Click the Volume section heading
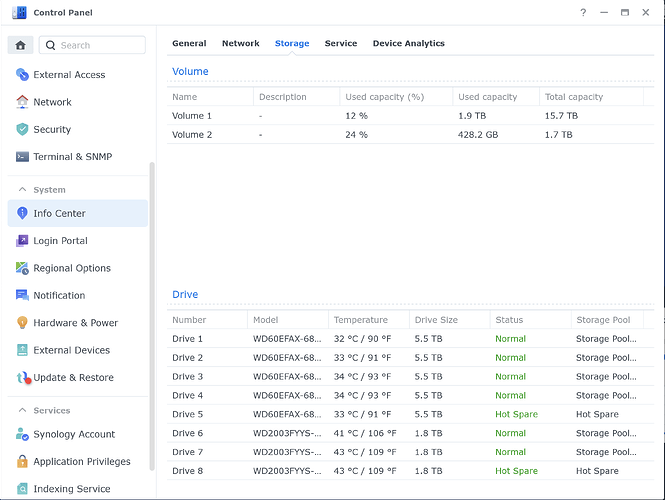 click(190, 71)
